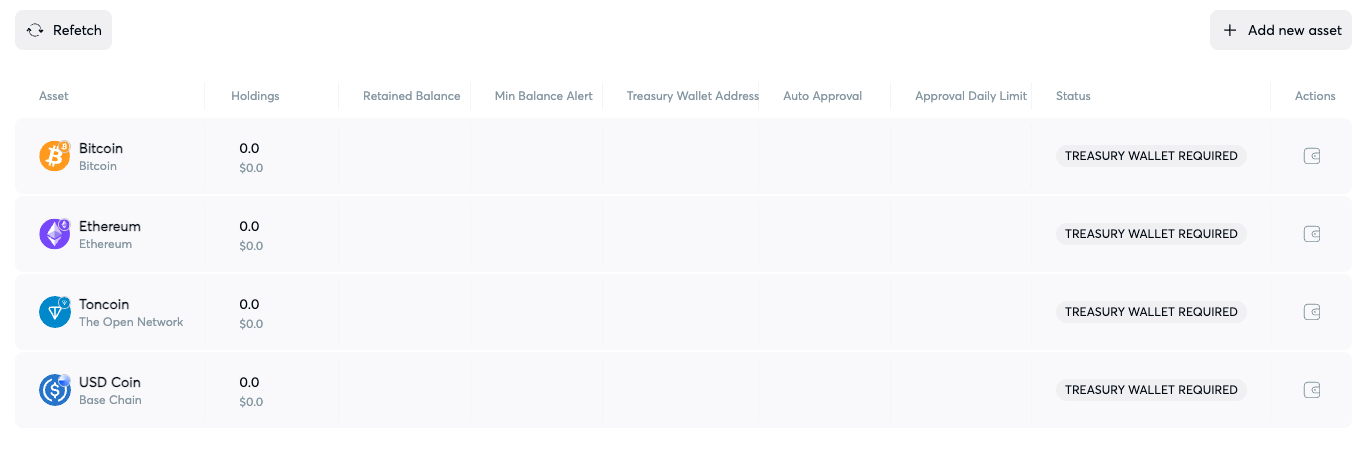Open wallet action for USD Coin row
This screenshot has height=449, width=1364.
coord(1312,390)
